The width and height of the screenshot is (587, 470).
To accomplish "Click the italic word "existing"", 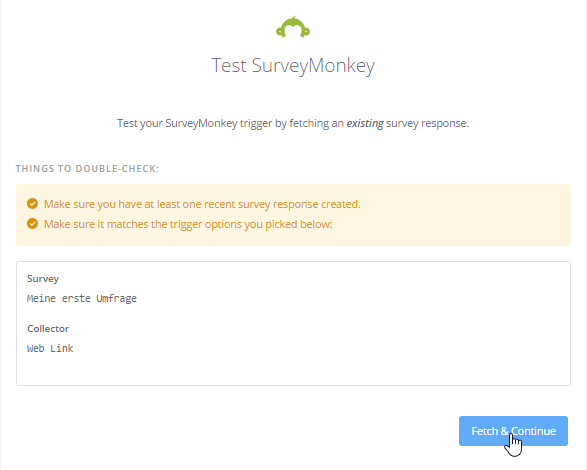I will pyautogui.click(x=365, y=123).
